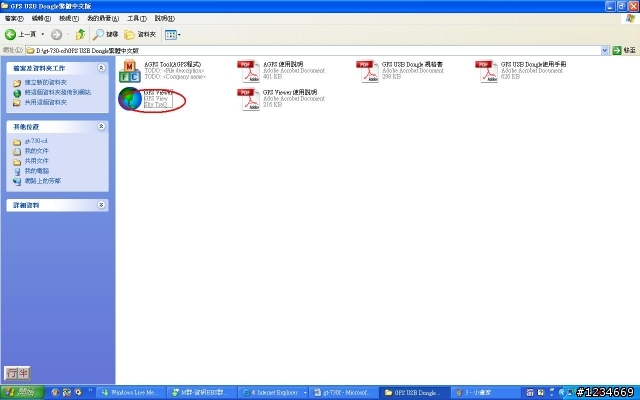The image size is (640, 400).
Task: Open the 我的最愛(A) menu
Action: click(103, 18)
